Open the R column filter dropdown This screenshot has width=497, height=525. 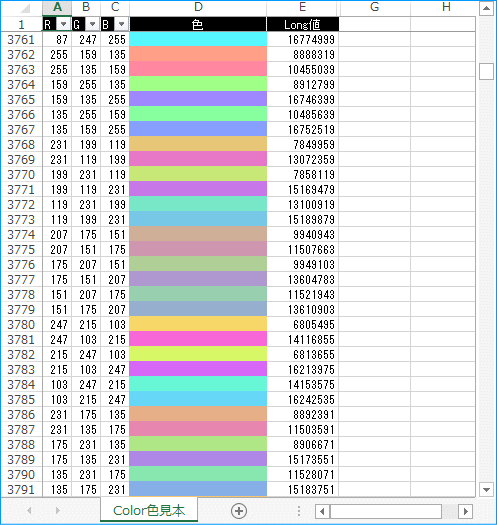tap(63, 24)
